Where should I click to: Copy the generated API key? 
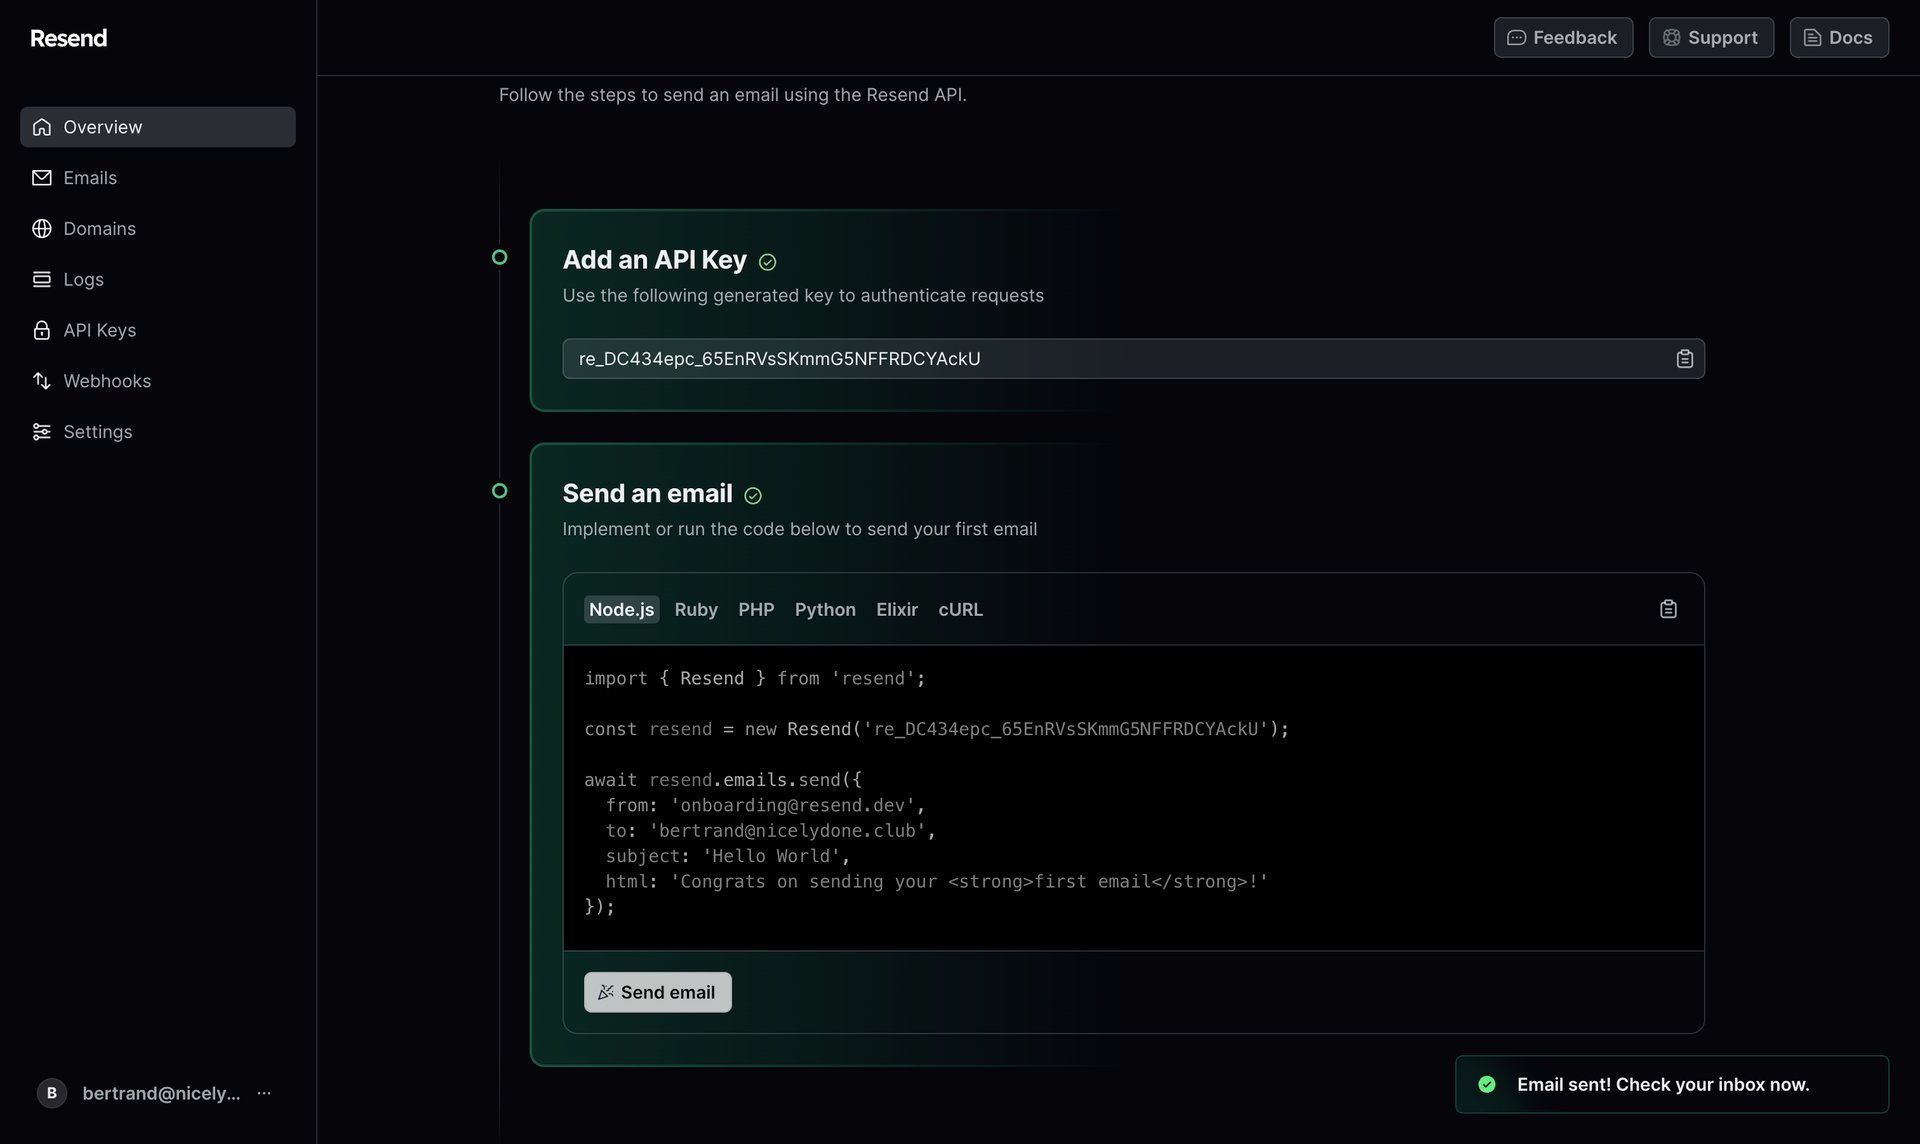1684,358
